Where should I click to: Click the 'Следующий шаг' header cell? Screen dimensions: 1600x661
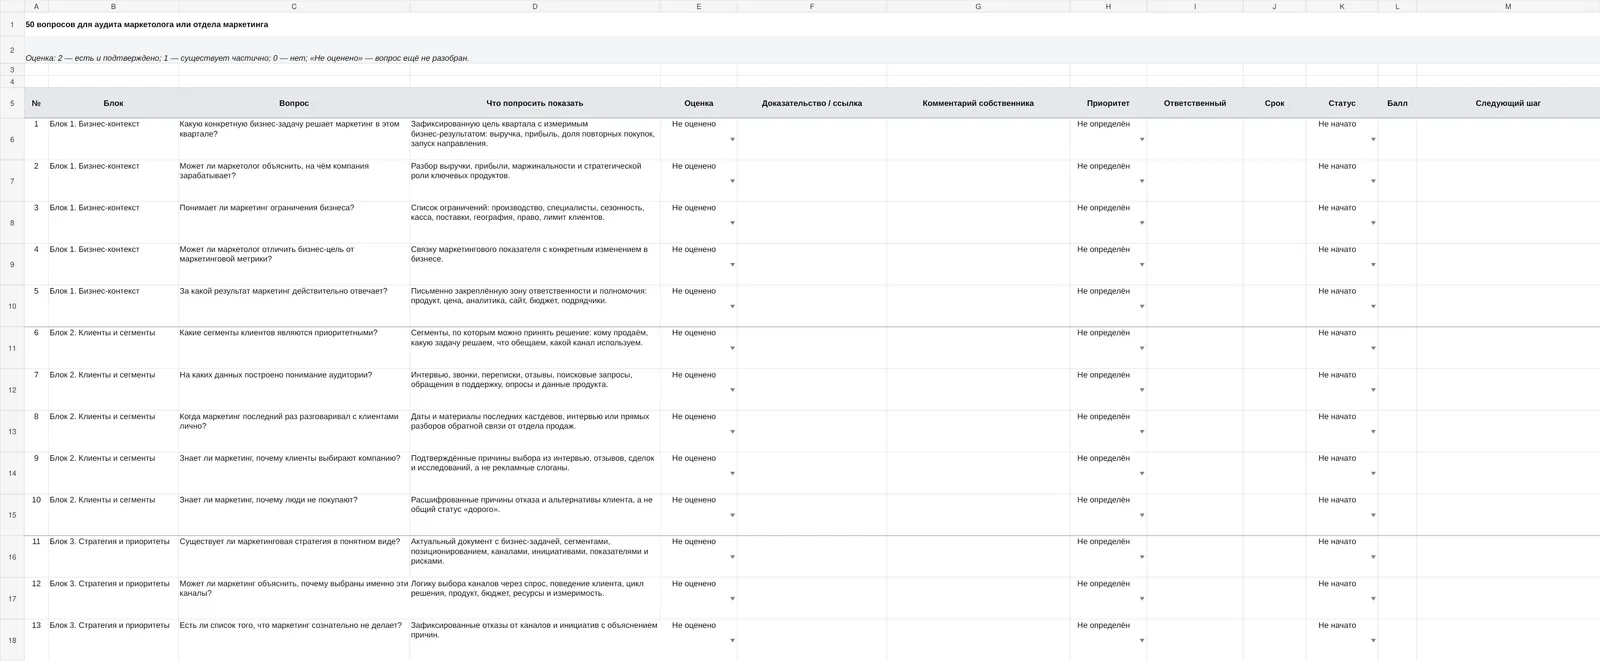pos(1508,103)
